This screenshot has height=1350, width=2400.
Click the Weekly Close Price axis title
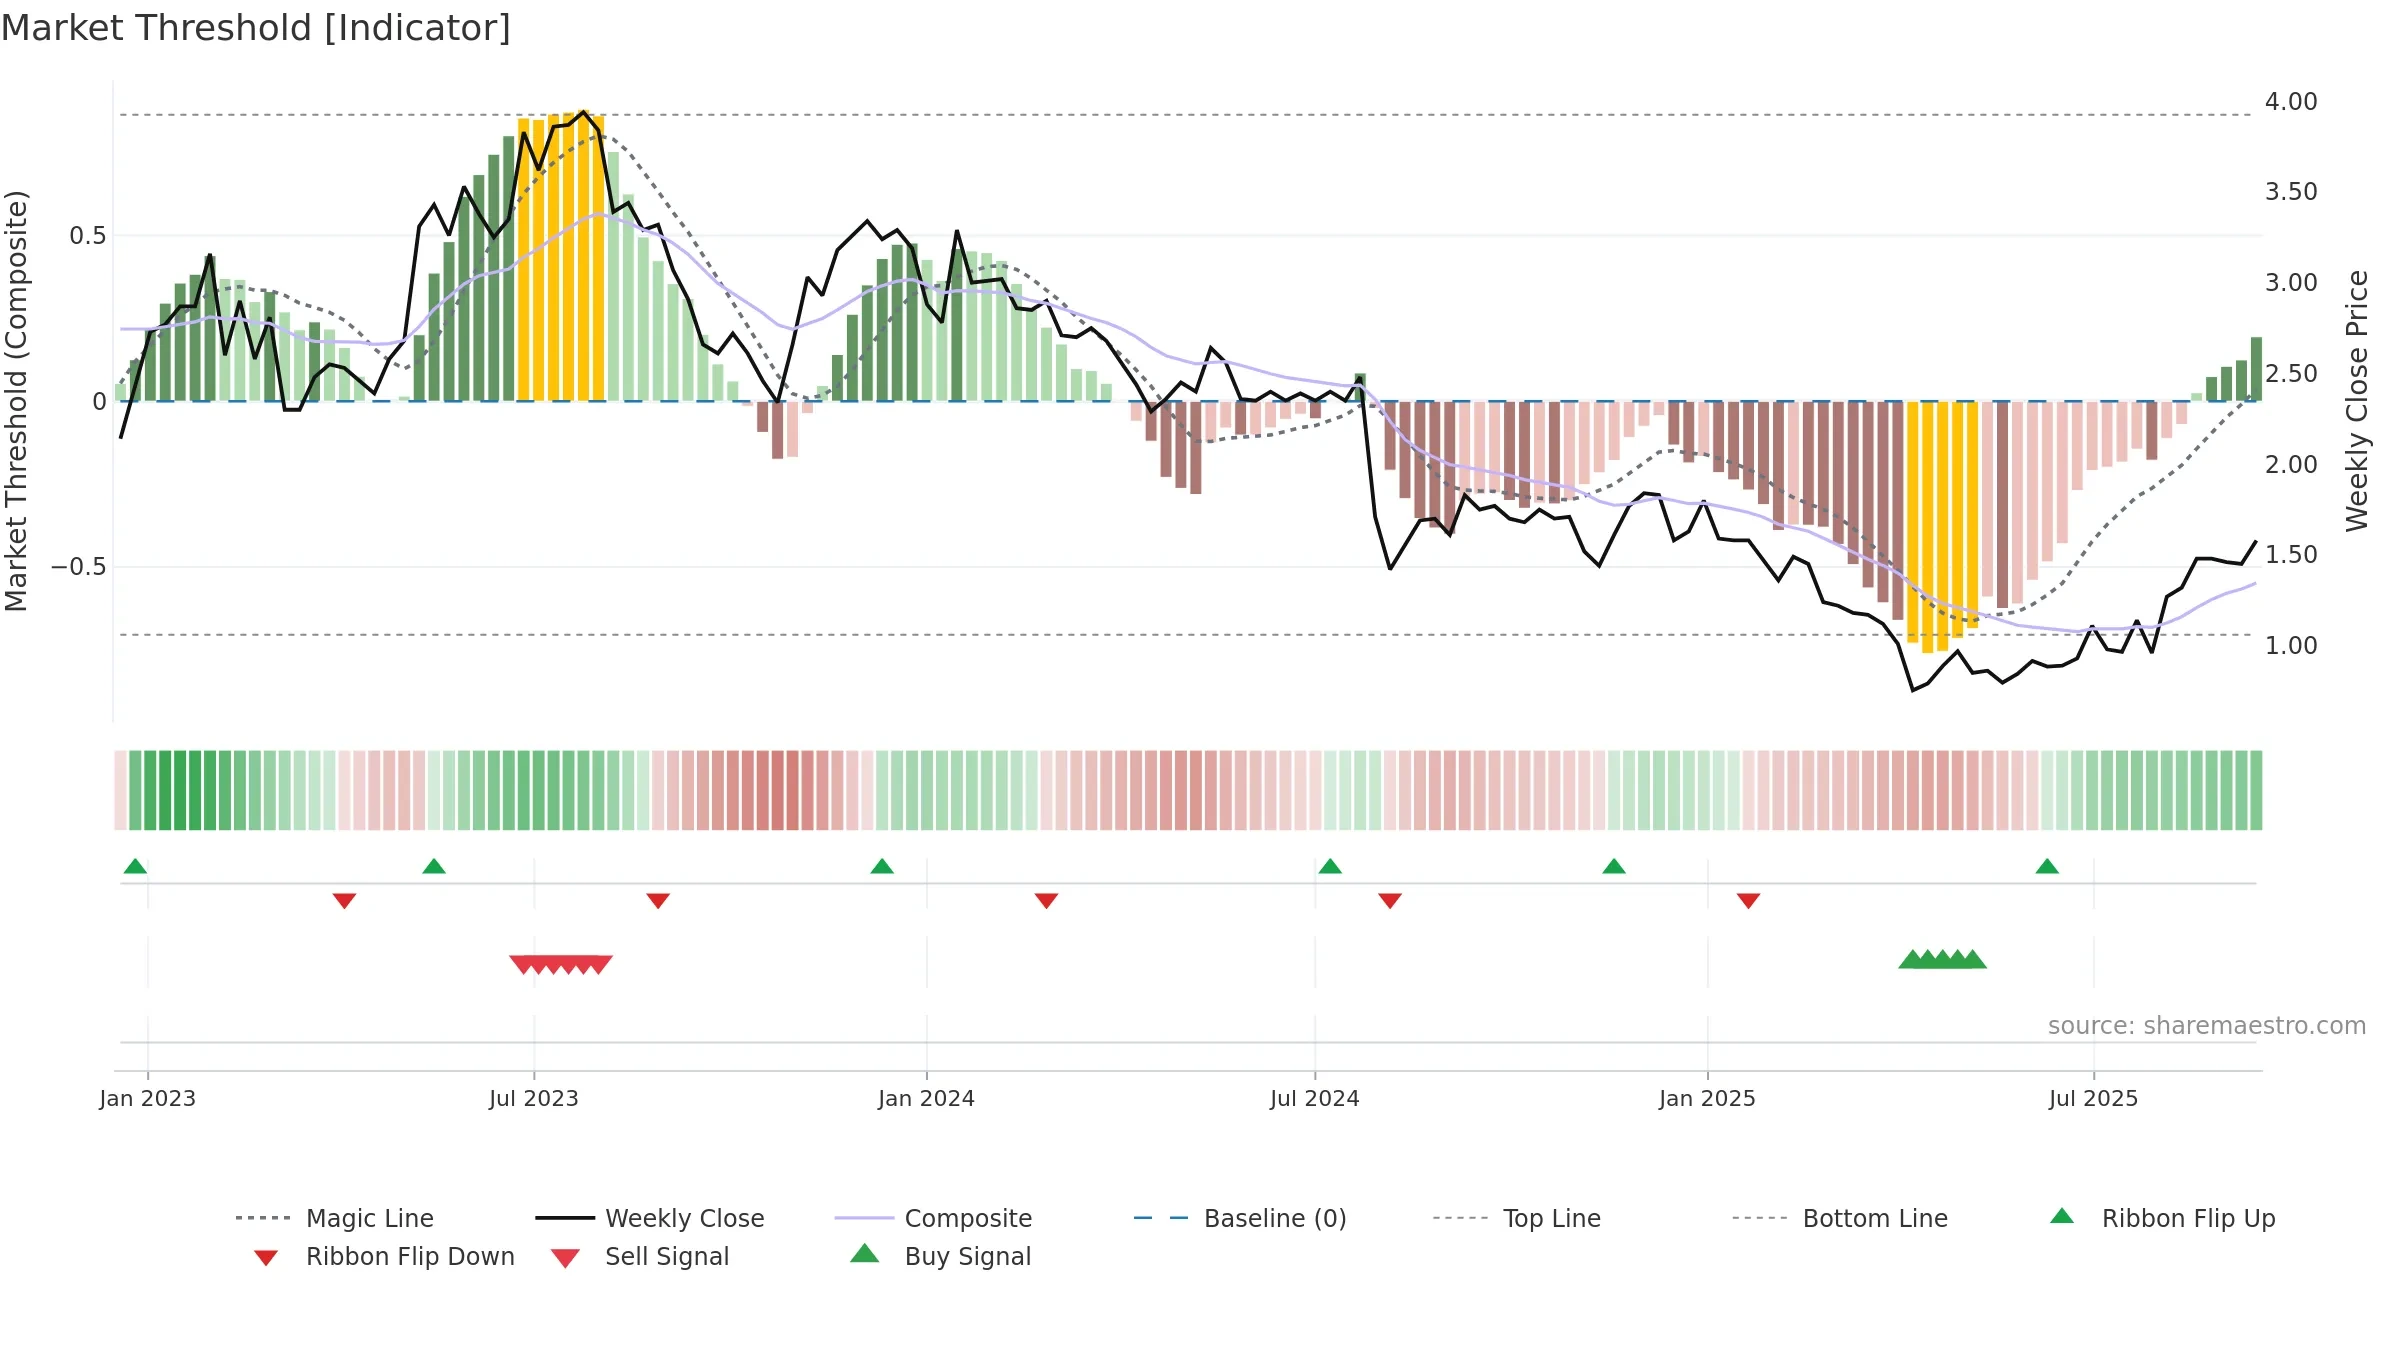point(2358,401)
